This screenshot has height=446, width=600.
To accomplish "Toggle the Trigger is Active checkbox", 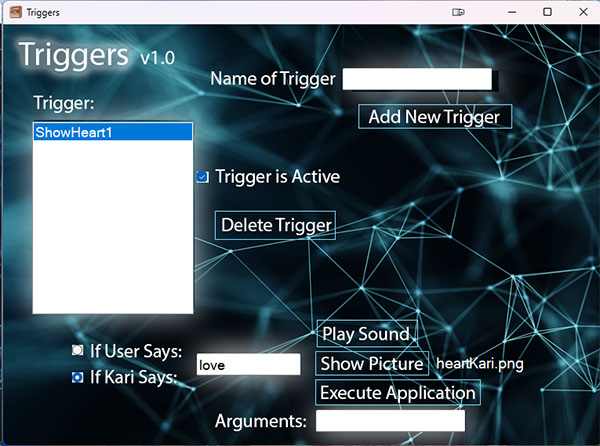I will [203, 177].
